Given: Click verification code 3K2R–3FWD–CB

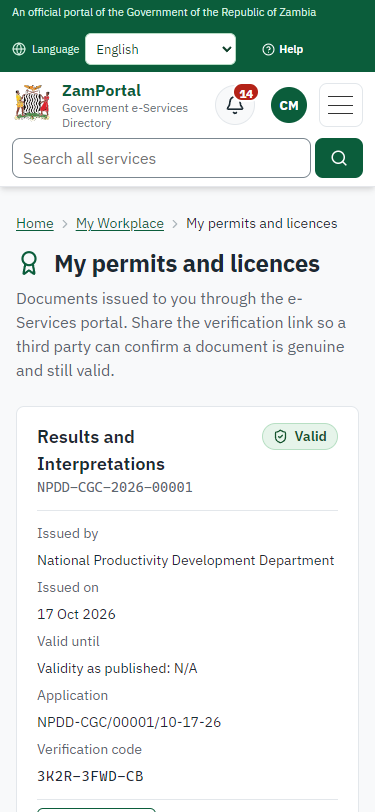Looking at the screenshot, I should [x=90, y=776].
